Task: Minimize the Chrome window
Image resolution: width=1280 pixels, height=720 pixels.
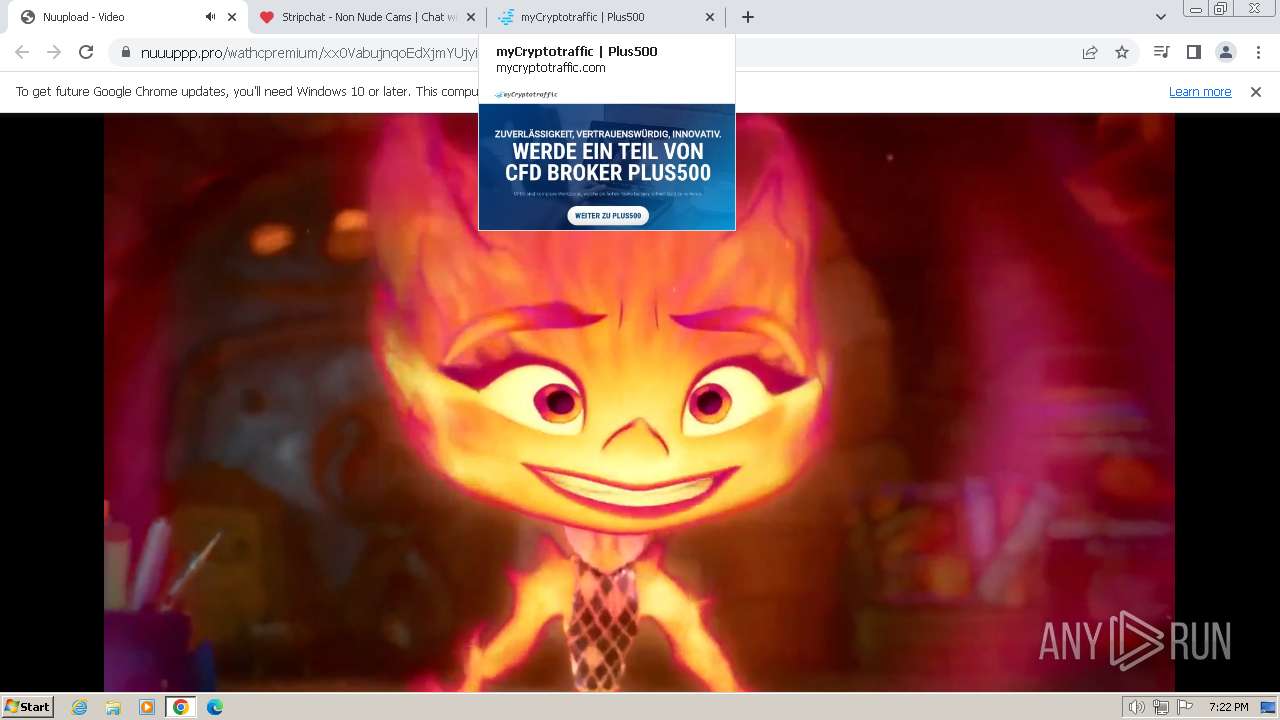Action: pyautogui.click(x=1195, y=9)
